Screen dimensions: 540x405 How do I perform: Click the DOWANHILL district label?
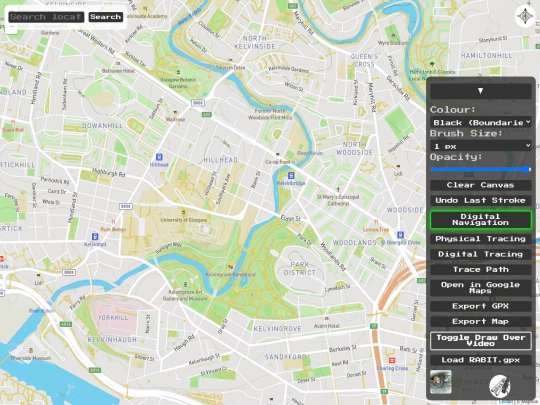pyautogui.click(x=103, y=126)
